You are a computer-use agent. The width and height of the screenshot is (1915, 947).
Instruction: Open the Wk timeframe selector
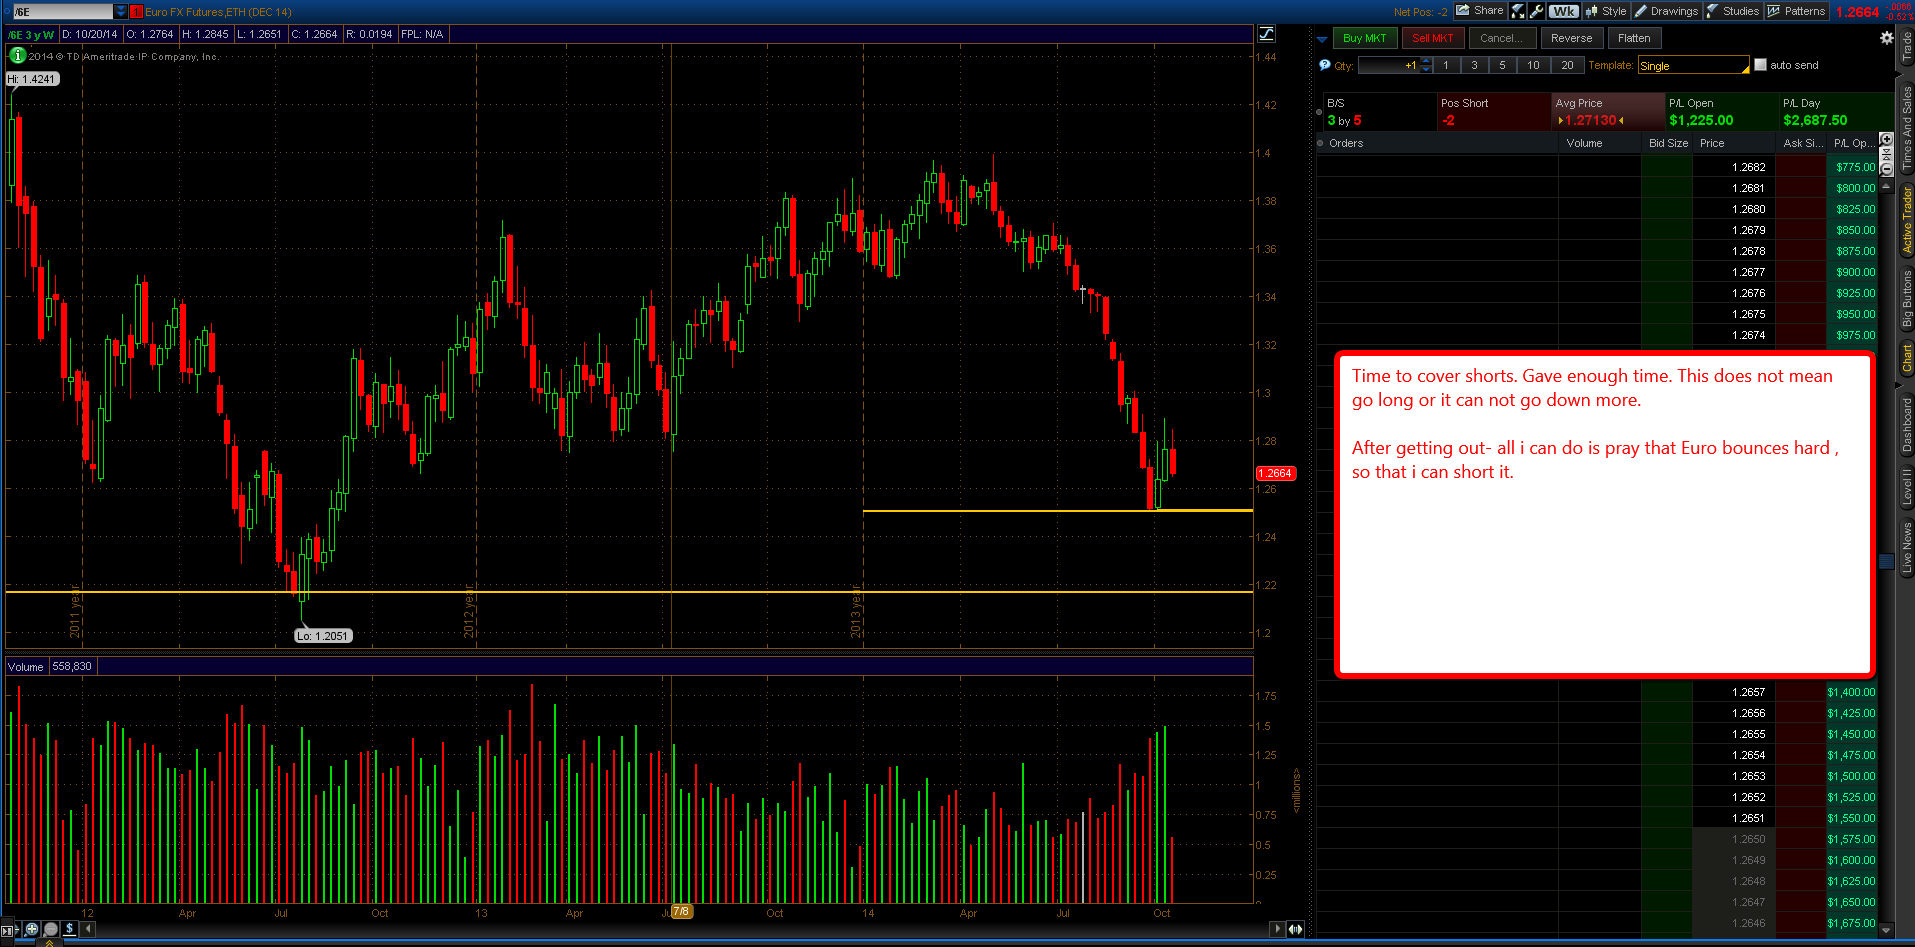[1564, 11]
